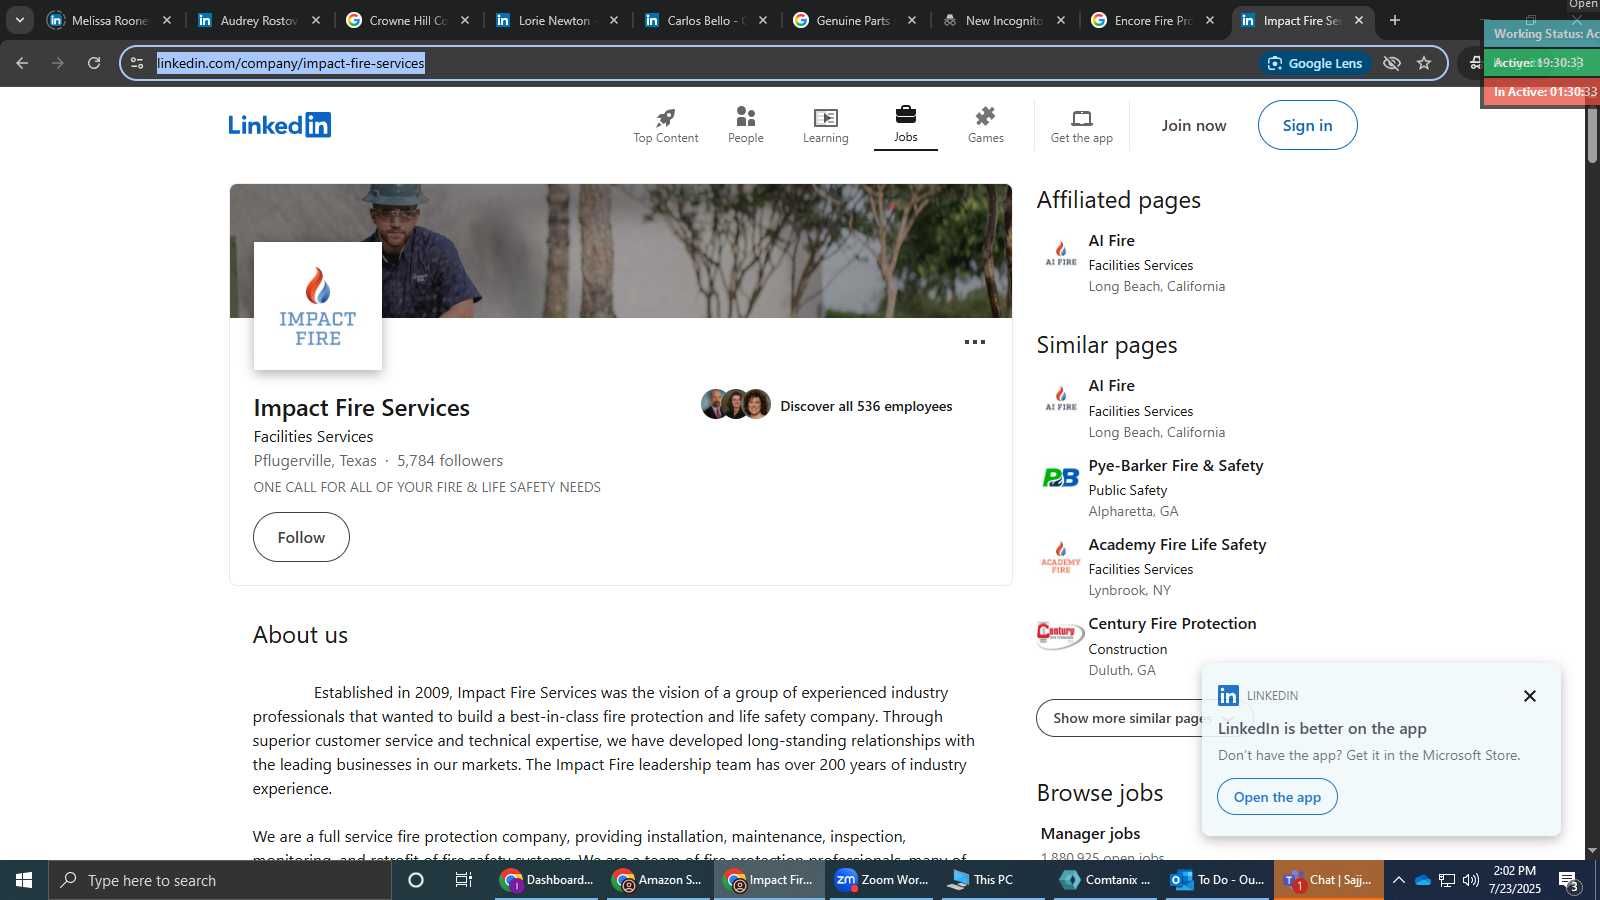
Task: Open Century Fire Protection logo
Action: 1060,634
